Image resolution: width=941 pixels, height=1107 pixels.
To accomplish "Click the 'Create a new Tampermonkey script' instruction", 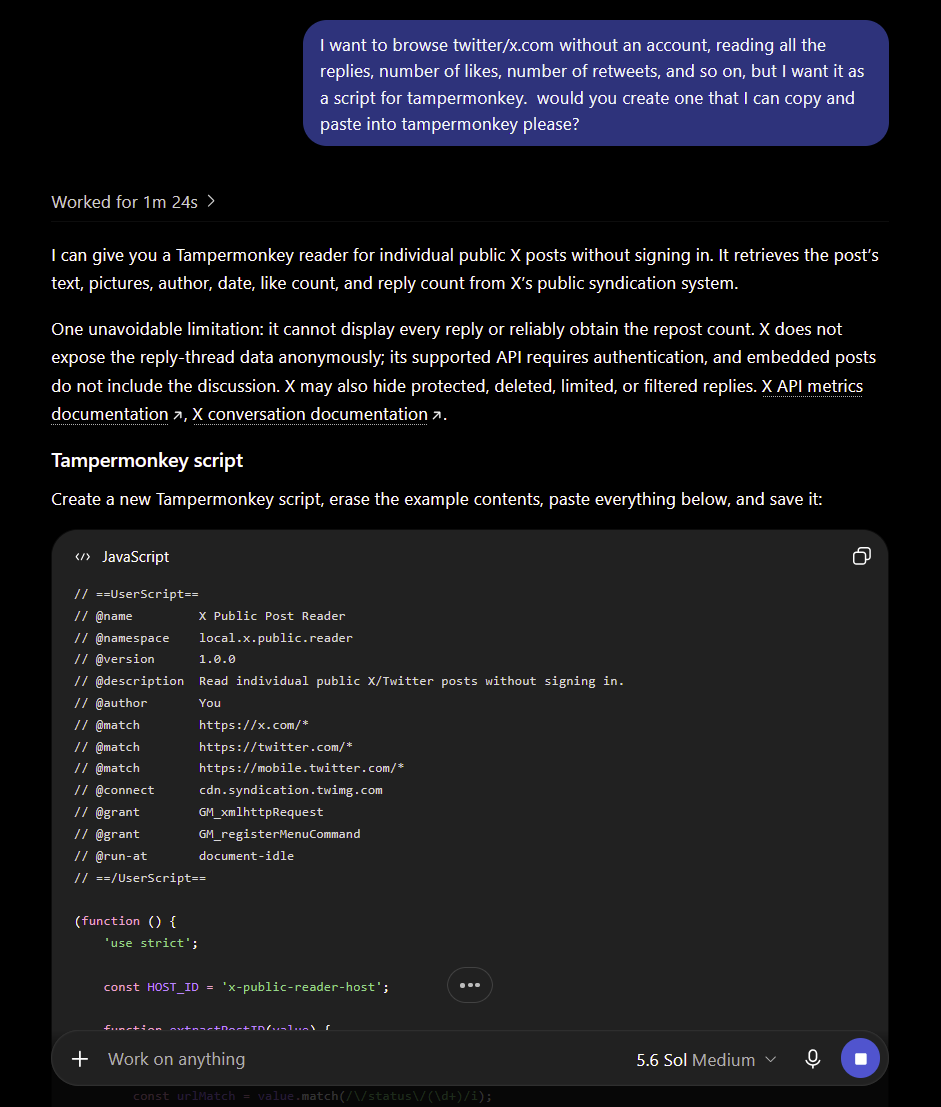I will coord(436,499).
